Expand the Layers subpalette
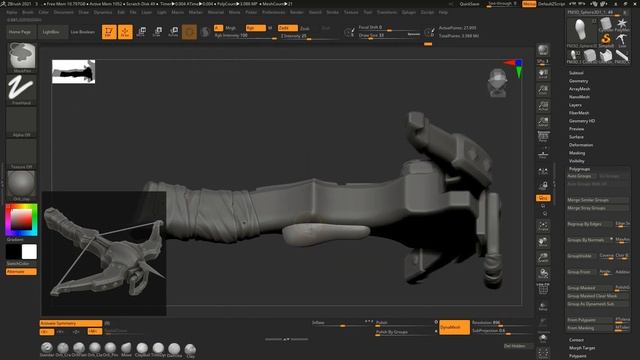This screenshot has height=360, width=640. (576, 105)
